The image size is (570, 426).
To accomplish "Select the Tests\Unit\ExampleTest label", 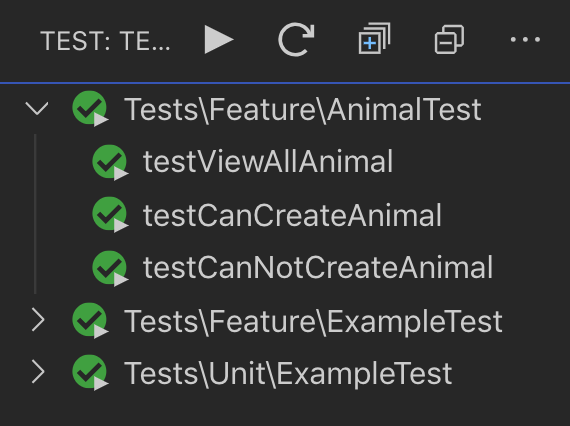I will [x=288, y=373].
